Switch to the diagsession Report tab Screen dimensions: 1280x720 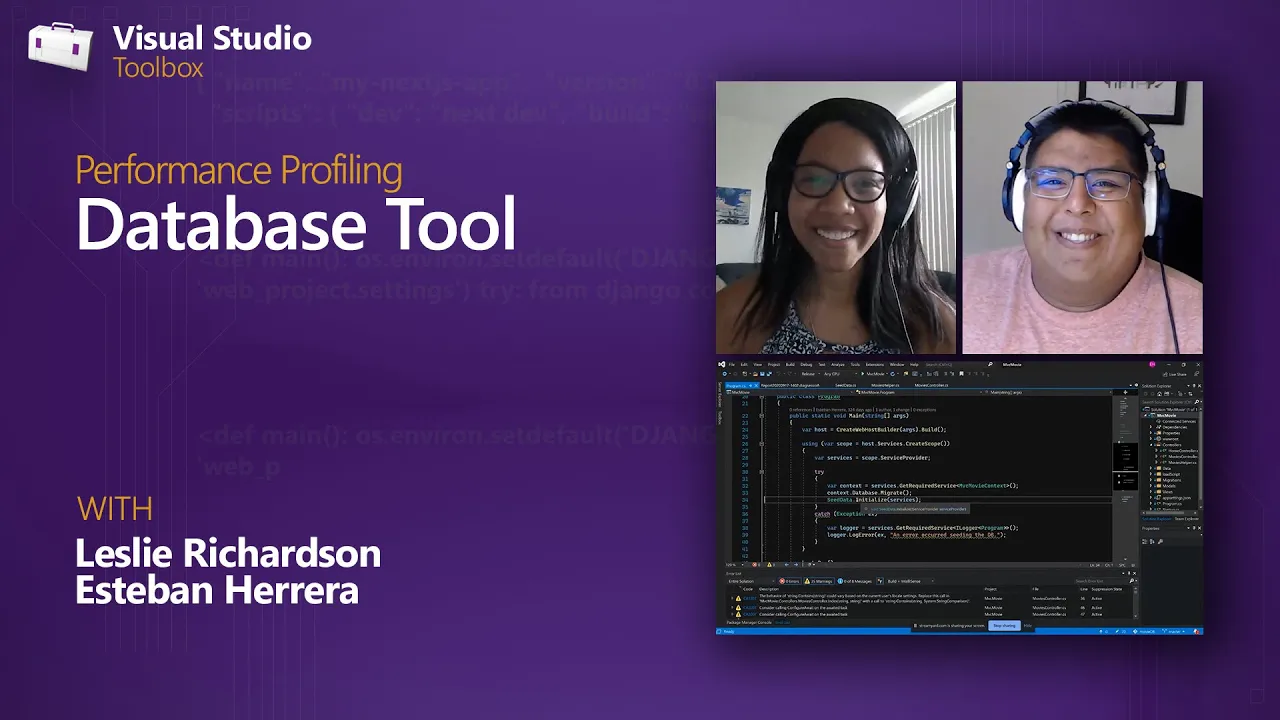tap(790, 385)
